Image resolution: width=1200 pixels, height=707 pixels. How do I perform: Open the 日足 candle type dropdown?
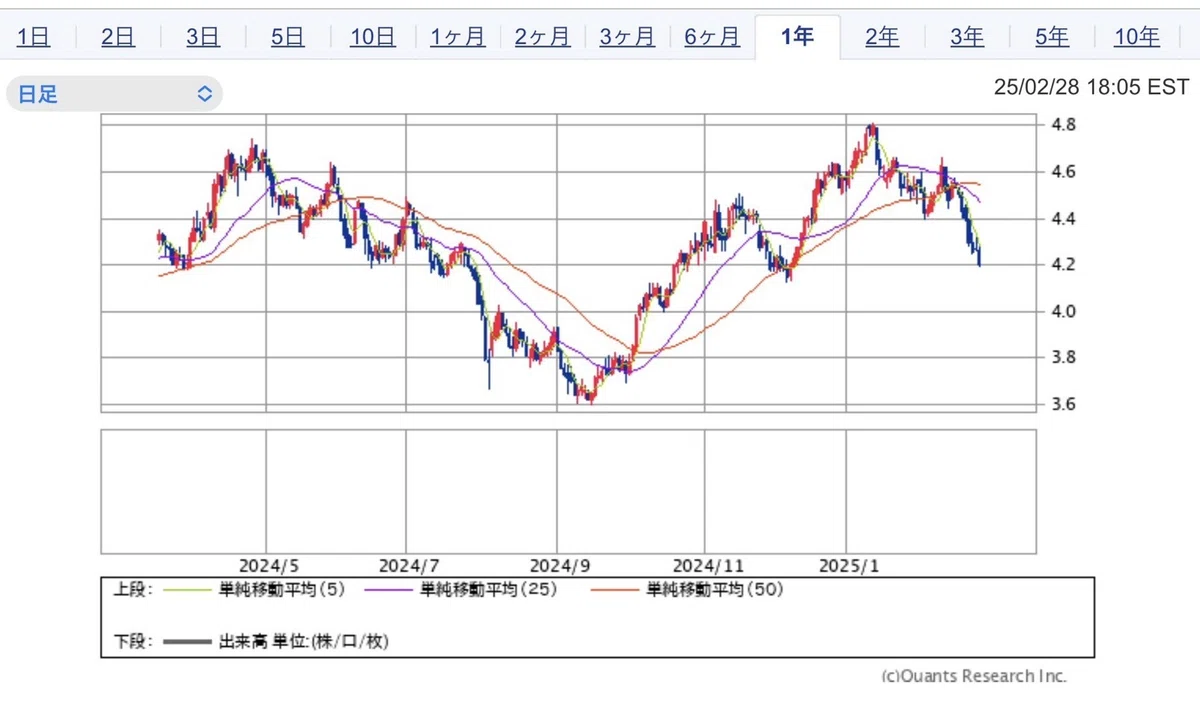(x=114, y=94)
